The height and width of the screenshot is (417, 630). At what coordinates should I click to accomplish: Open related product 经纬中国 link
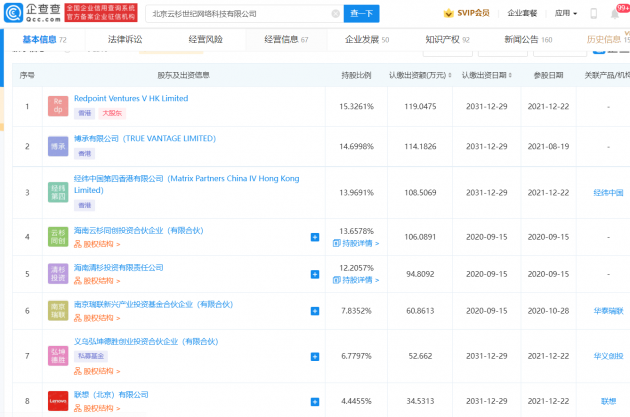[x=608, y=193]
